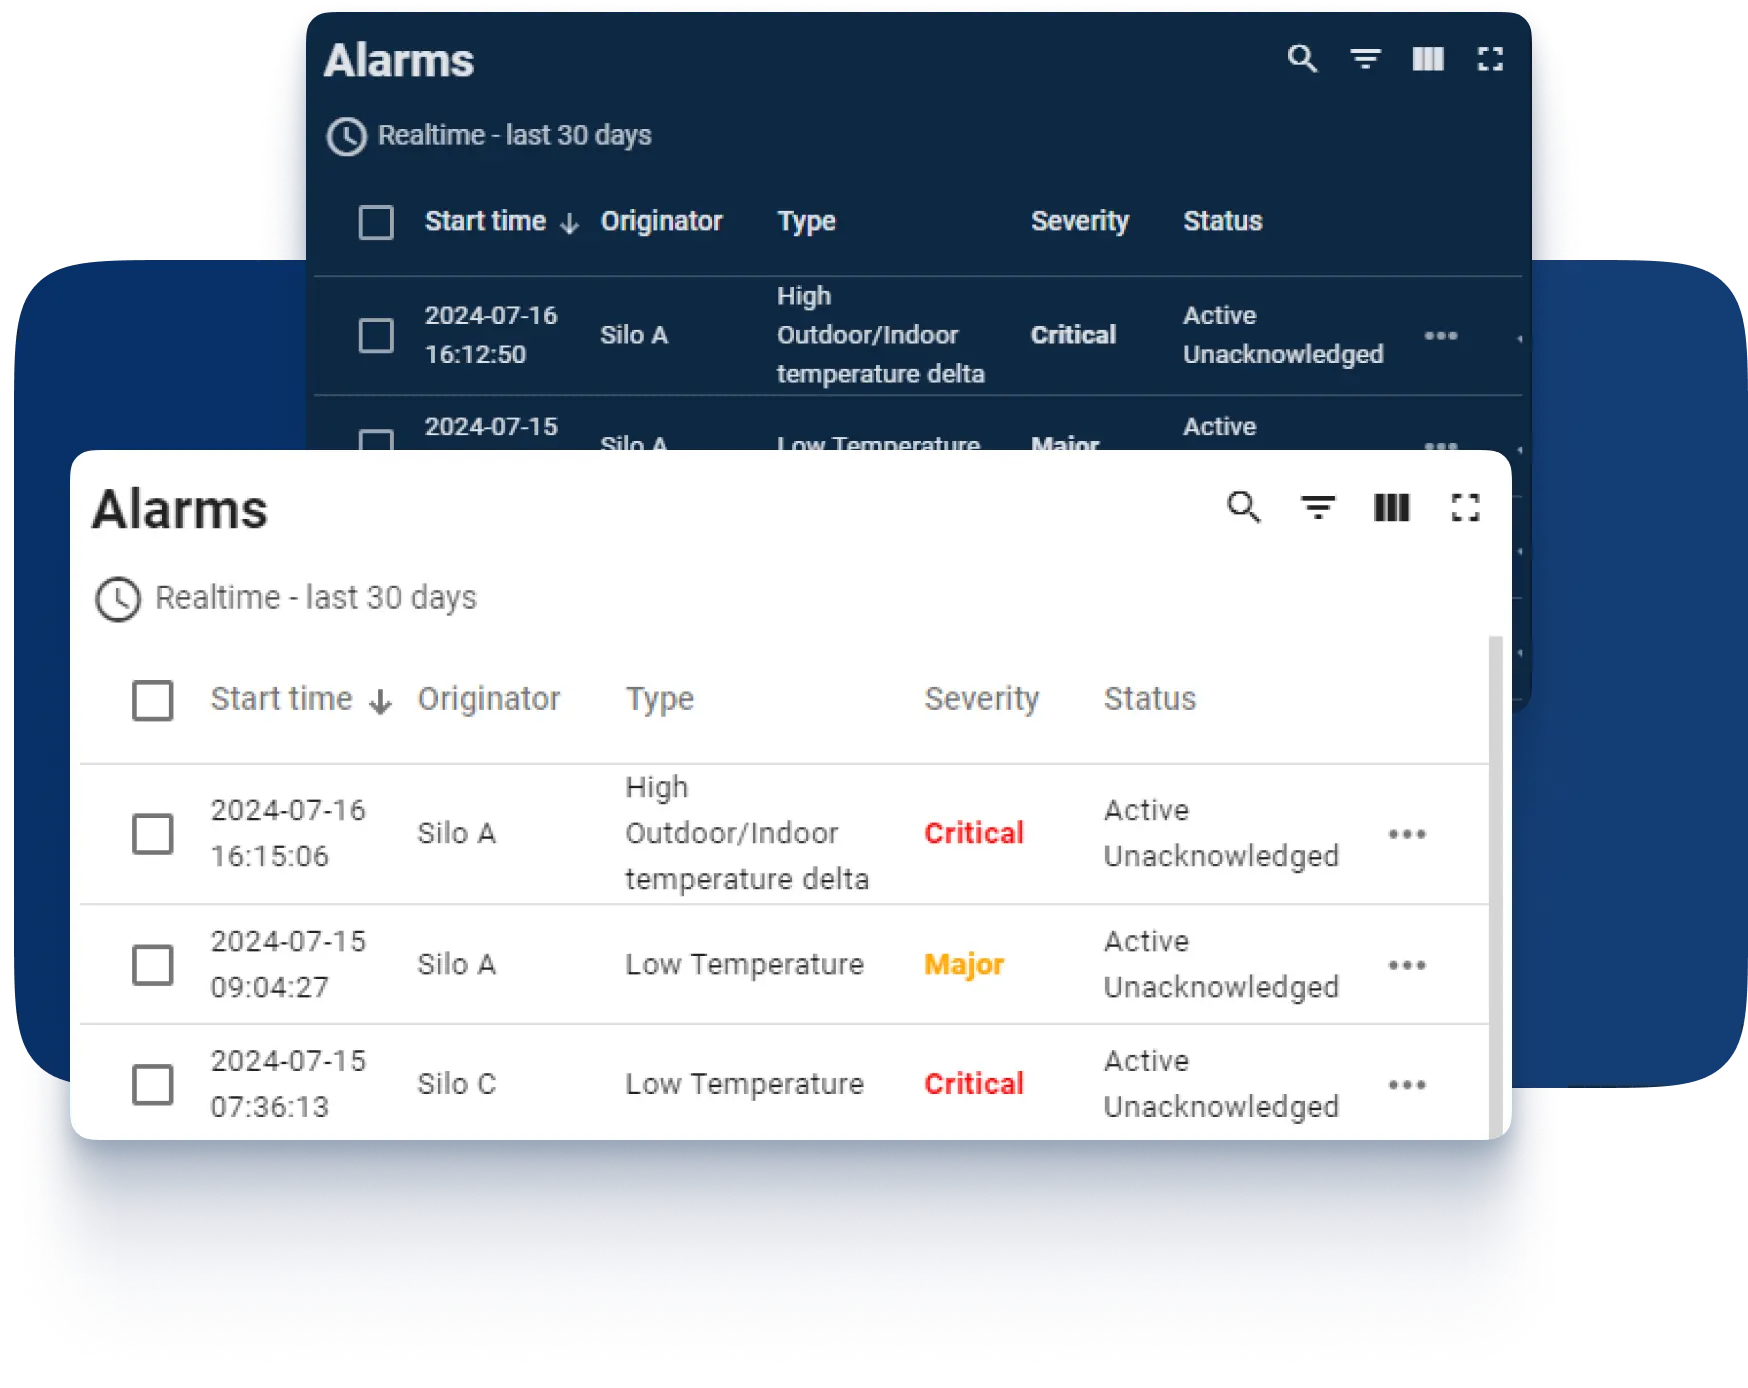Expand light Alarms panel to fullscreen
The width and height of the screenshot is (1748, 1388).
pos(1465,508)
